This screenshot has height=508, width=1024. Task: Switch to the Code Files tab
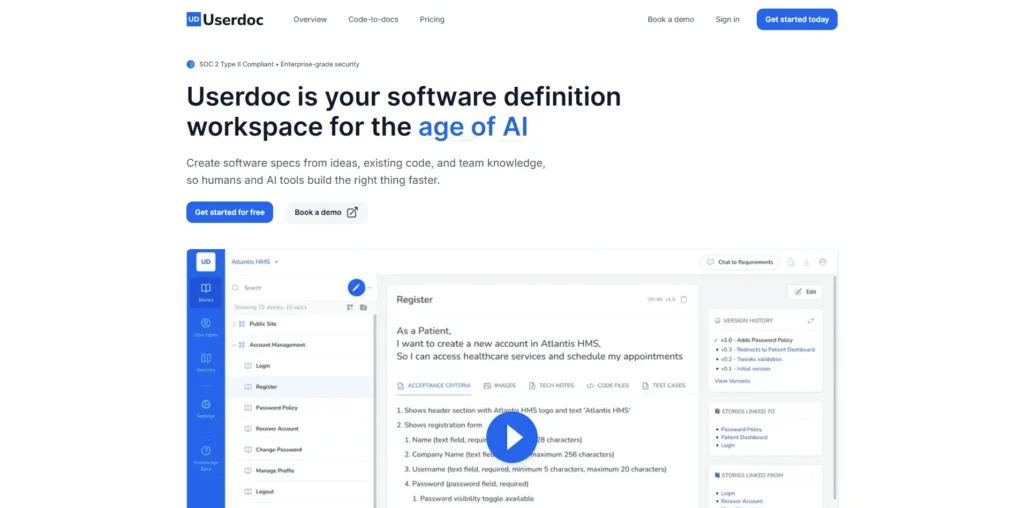coord(608,385)
